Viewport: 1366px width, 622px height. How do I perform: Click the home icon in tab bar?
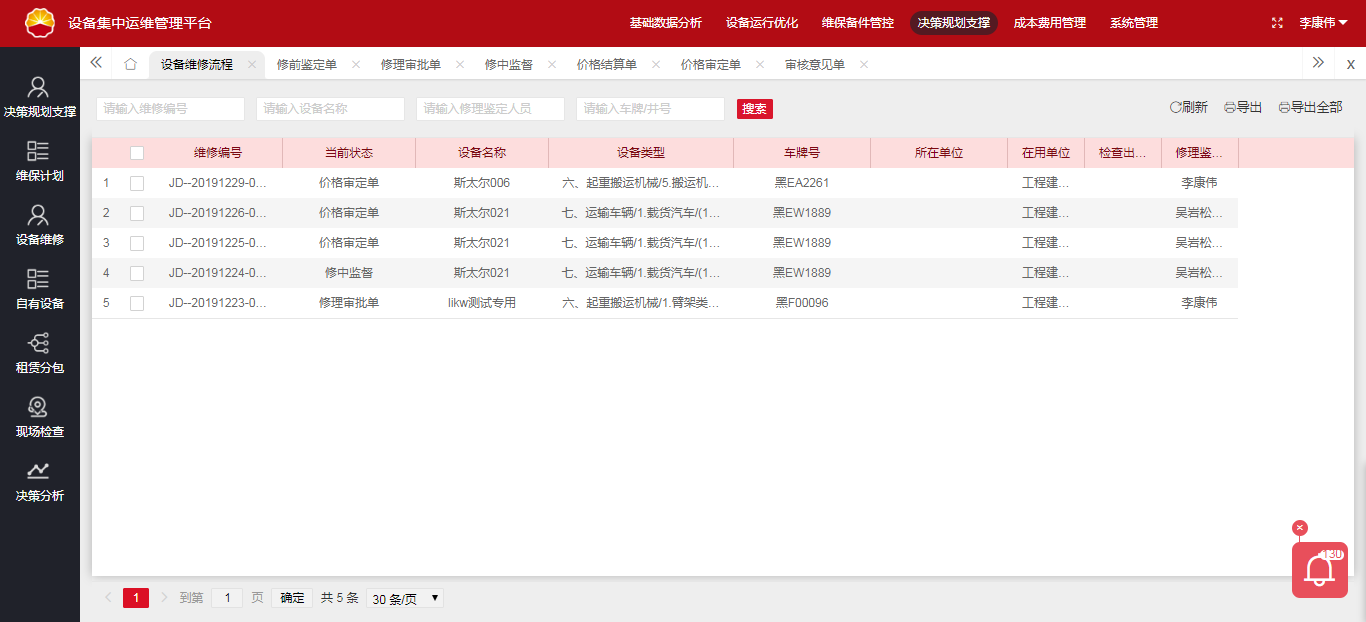coord(130,64)
